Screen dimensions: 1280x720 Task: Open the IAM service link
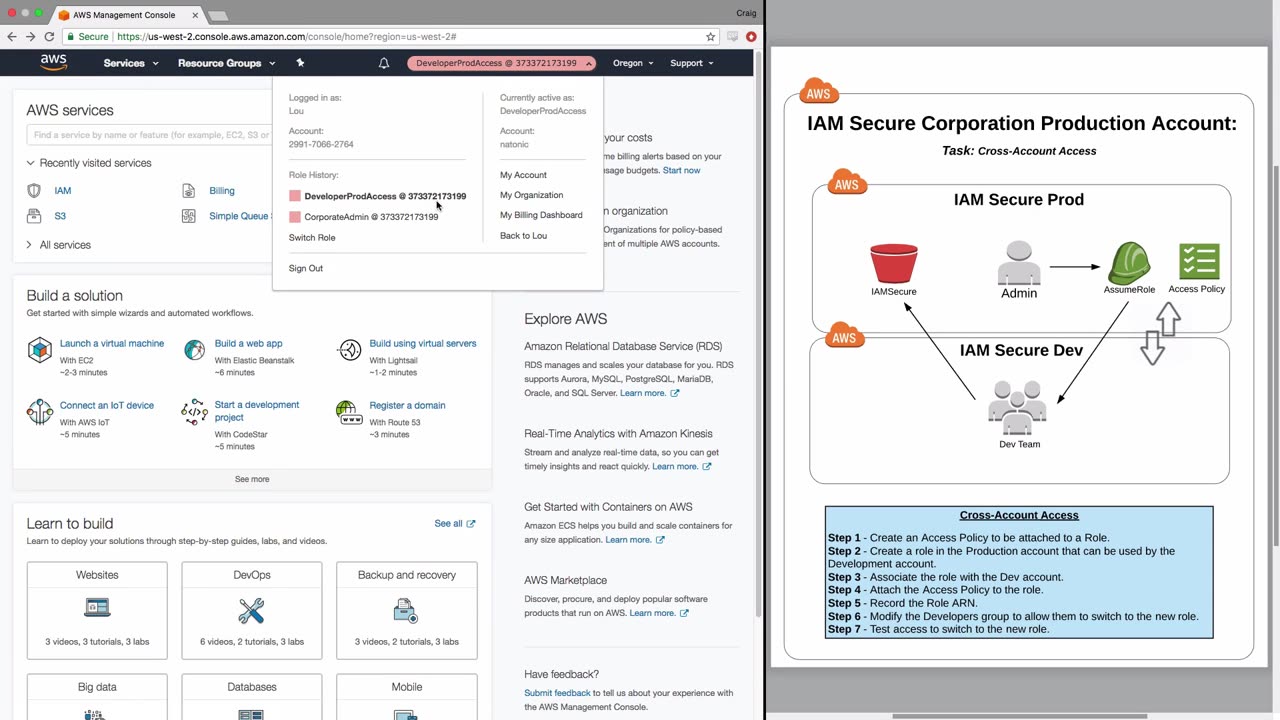(63, 190)
